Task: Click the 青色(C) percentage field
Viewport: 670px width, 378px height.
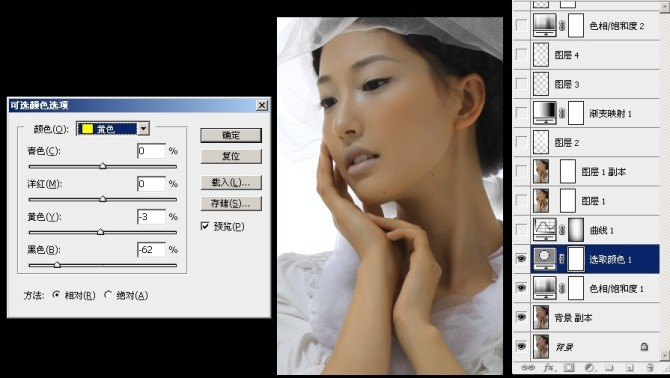Action: (151, 151)
